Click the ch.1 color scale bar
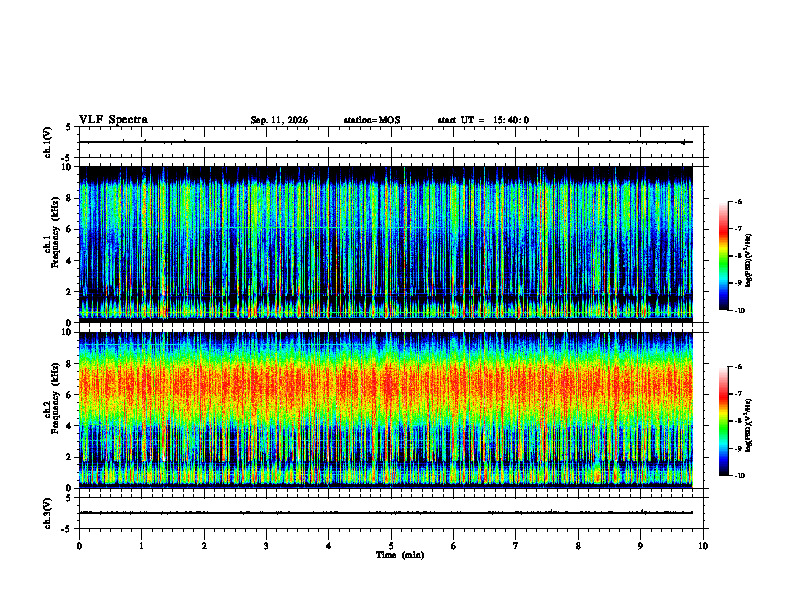 [x=723, y=256]
